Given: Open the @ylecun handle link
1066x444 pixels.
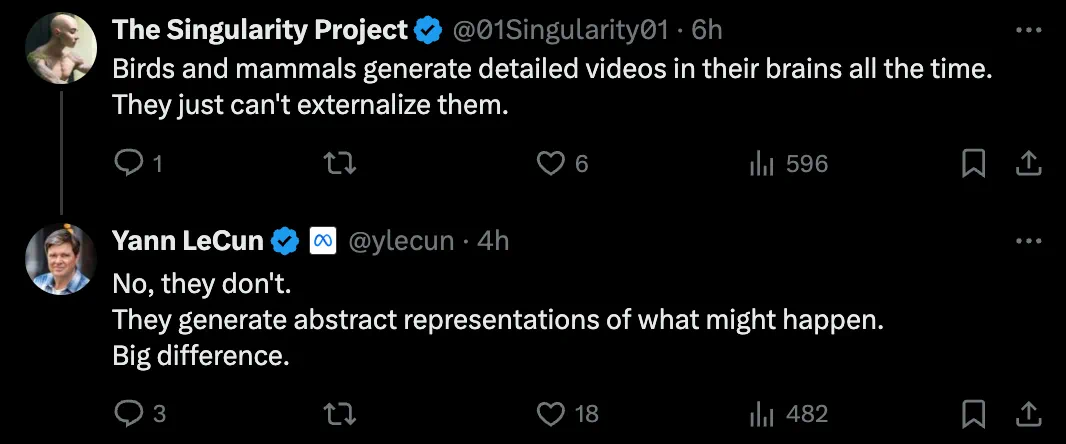Looking at the screenshot, I should coord(400,241).
